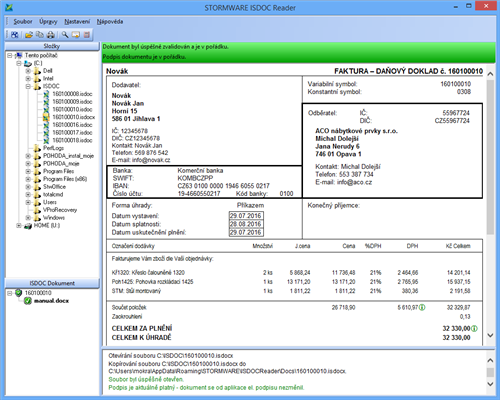Select the StwOffice folder
This screenshot has height=400, width=500.
coord(54,187)
